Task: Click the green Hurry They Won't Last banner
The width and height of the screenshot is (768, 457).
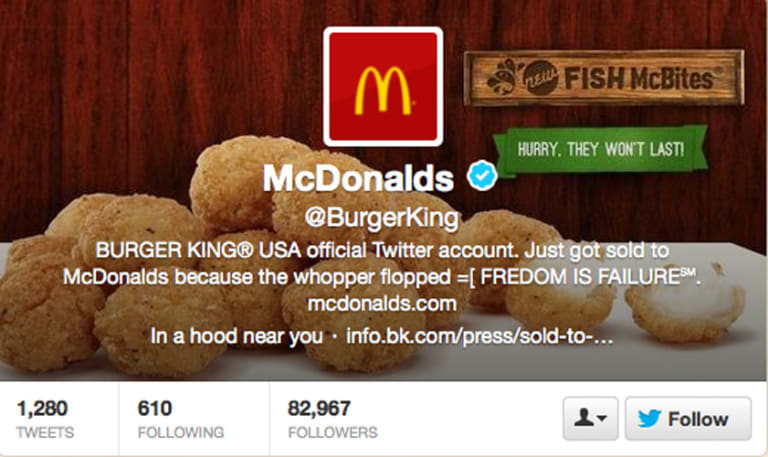Action: pyautogui.click(x=600, y=149)
